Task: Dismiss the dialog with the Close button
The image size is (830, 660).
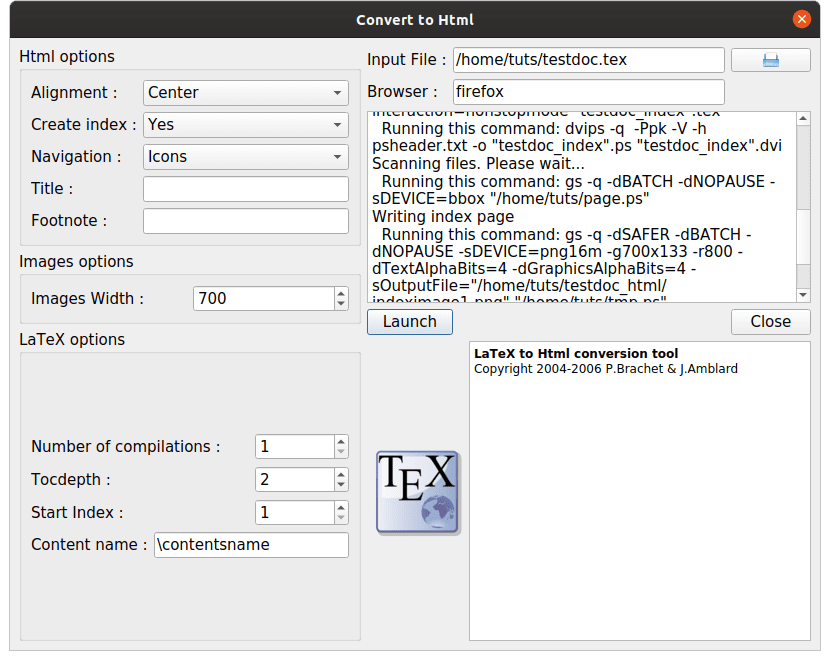Action: (770, 322)
